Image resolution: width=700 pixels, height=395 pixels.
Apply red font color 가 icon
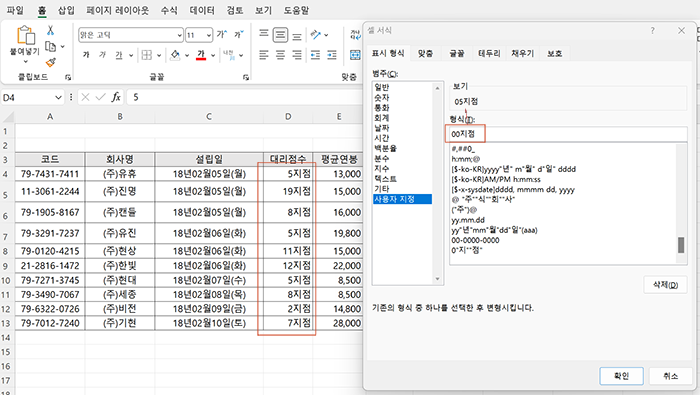(201, 55)
